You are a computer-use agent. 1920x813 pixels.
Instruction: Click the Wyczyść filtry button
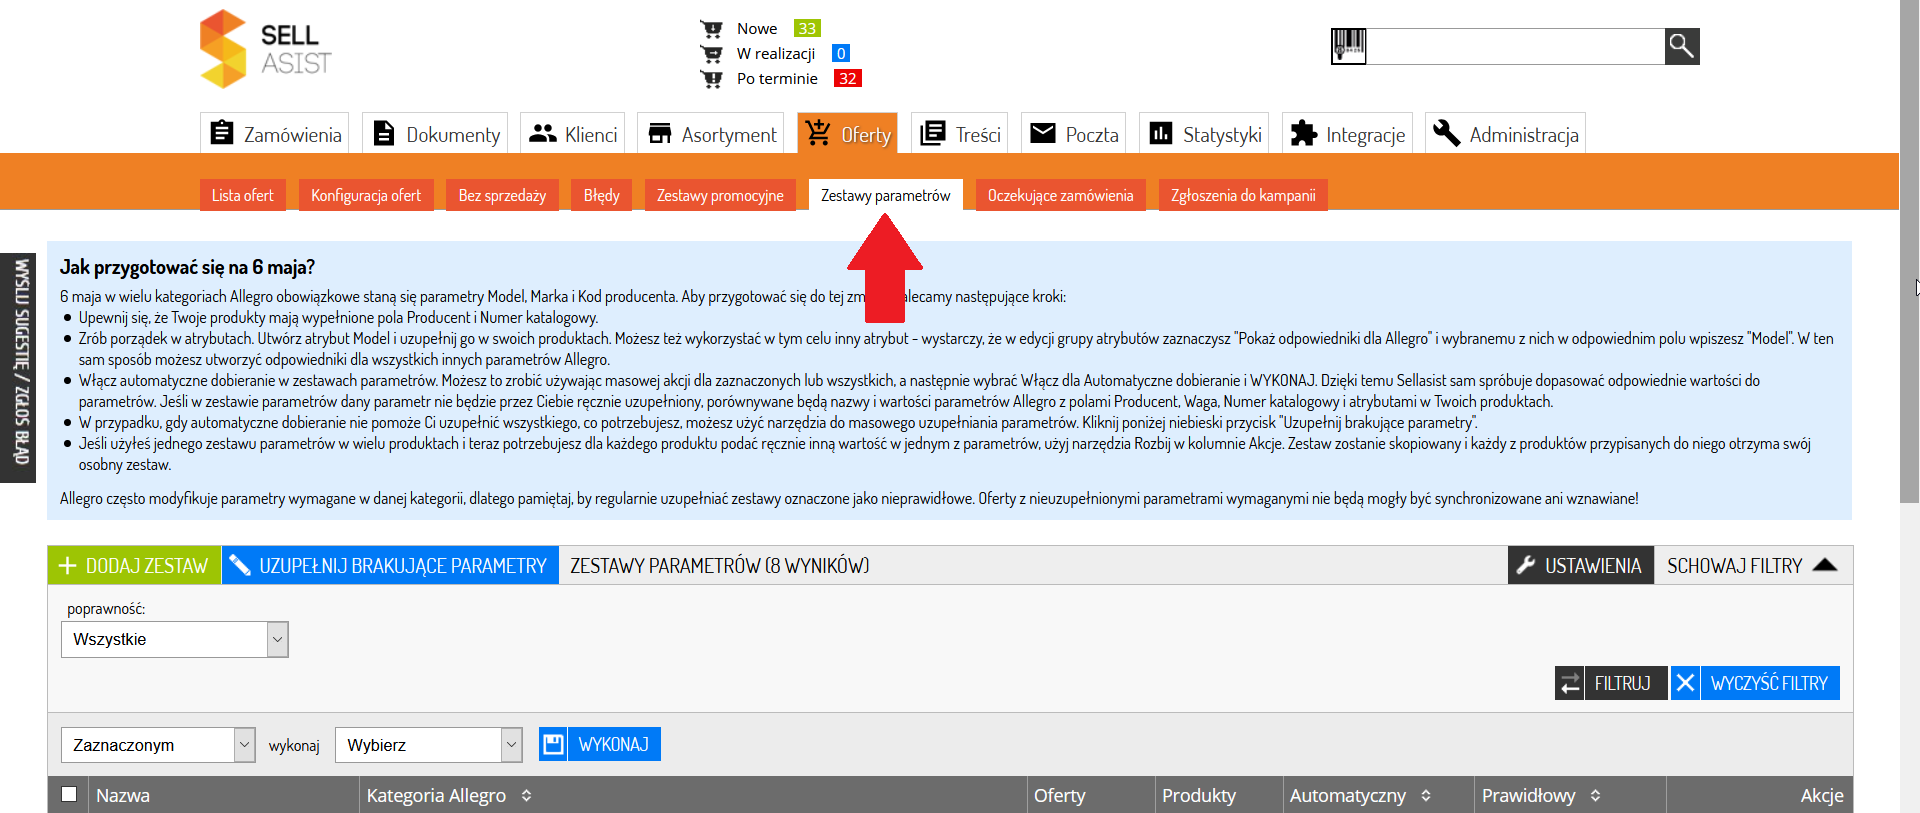tap(1755, 683)
